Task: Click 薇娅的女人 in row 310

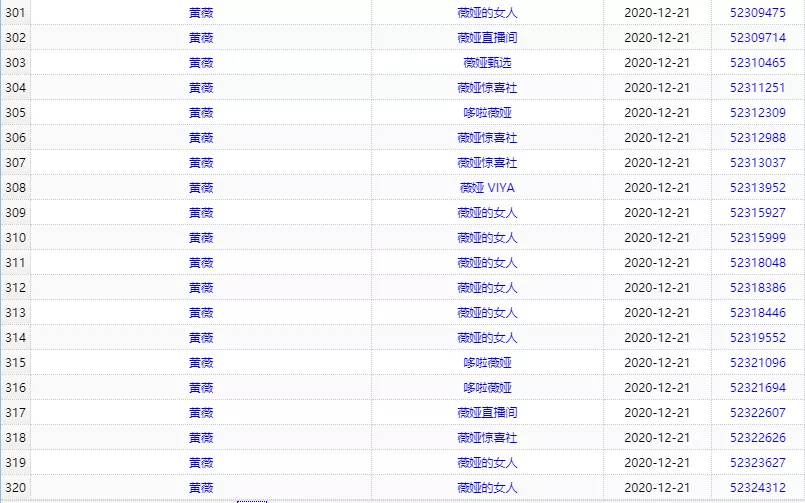Action: [x=487, y=238]
